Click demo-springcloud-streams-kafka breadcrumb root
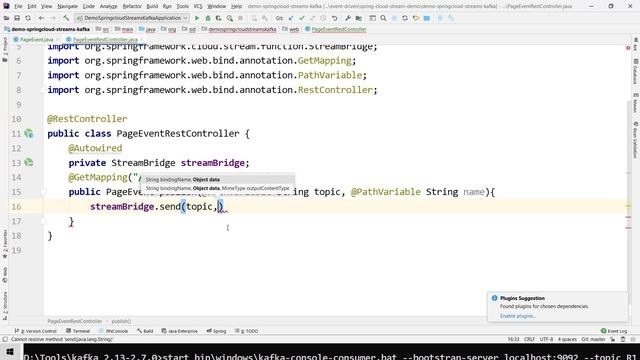Screen dimensions: 640x360 tap(47, 29)
